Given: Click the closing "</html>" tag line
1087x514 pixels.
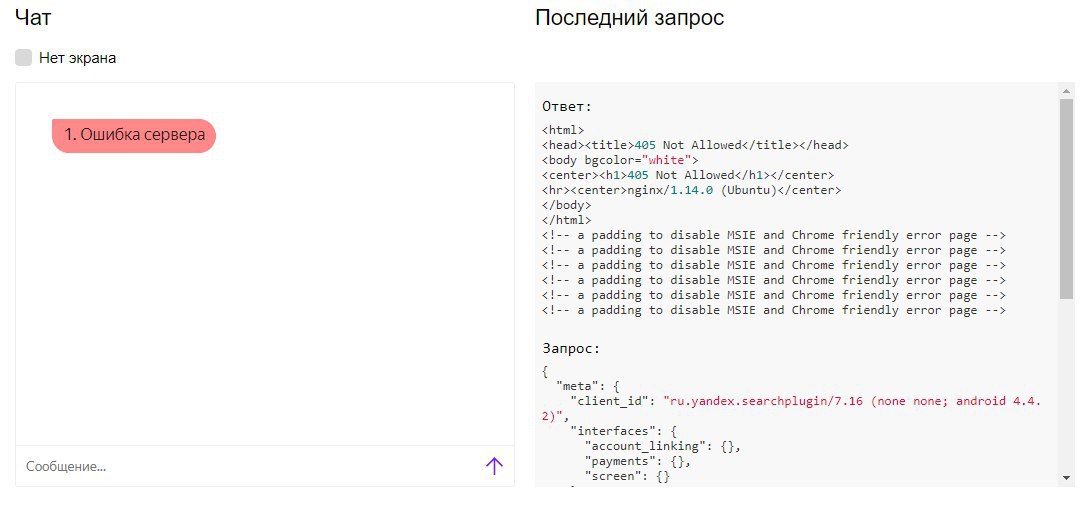Looking at the screenshot, I should [x=566, y=221].
